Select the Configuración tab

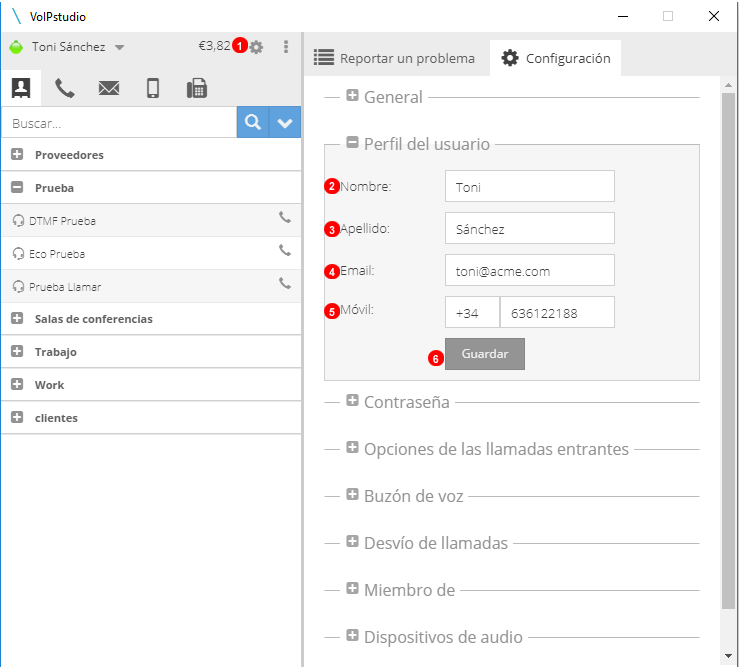tap(555, 58)
